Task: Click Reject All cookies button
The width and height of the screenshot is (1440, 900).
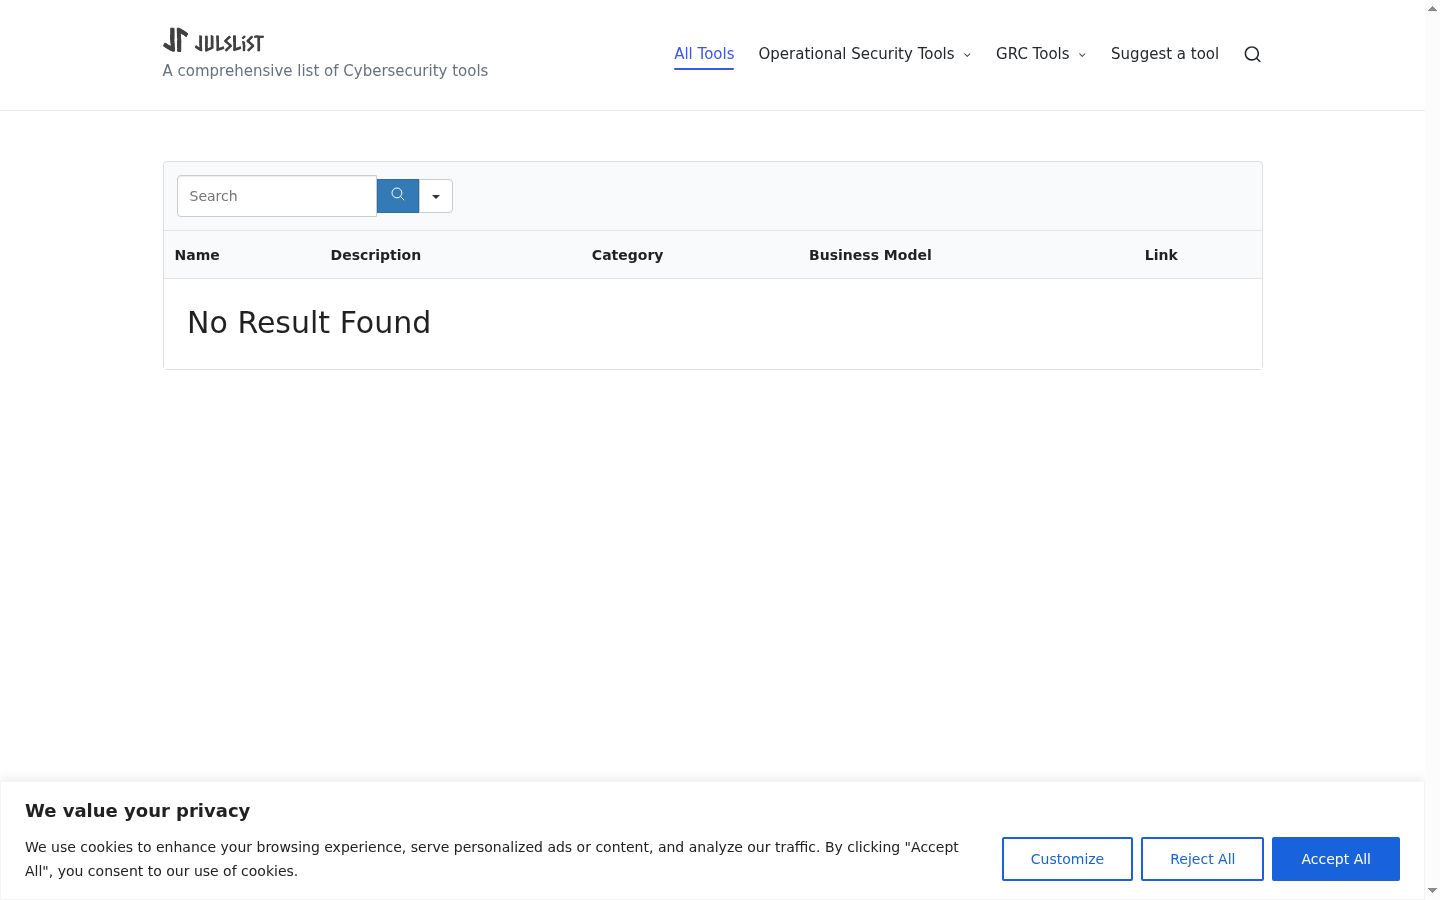Action: point(1202,859)
